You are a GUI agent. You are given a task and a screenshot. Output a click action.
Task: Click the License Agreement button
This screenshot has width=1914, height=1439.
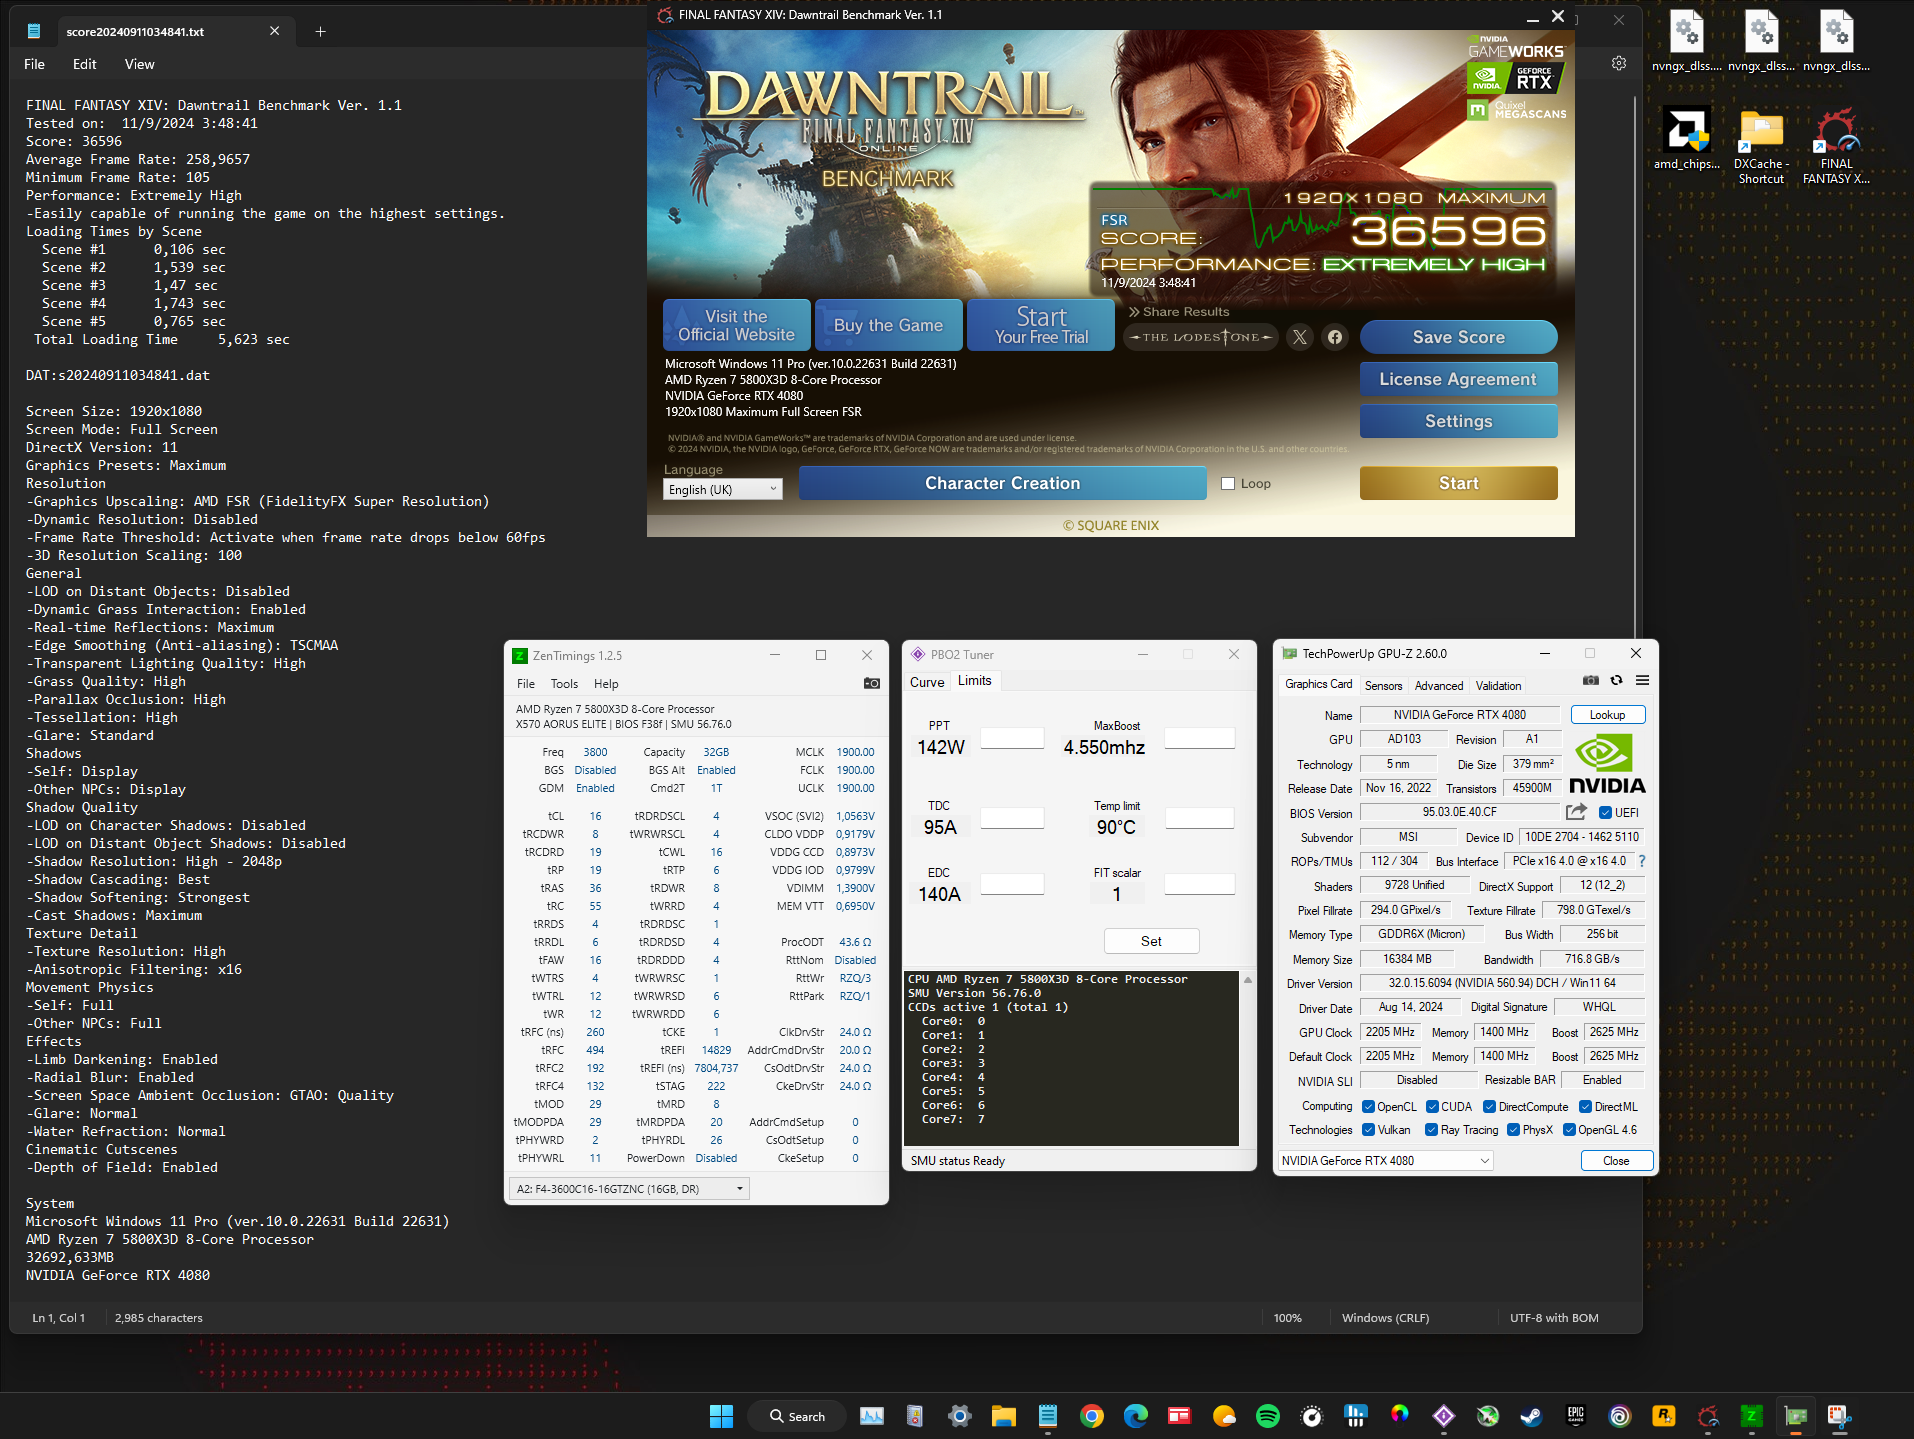1458,380
